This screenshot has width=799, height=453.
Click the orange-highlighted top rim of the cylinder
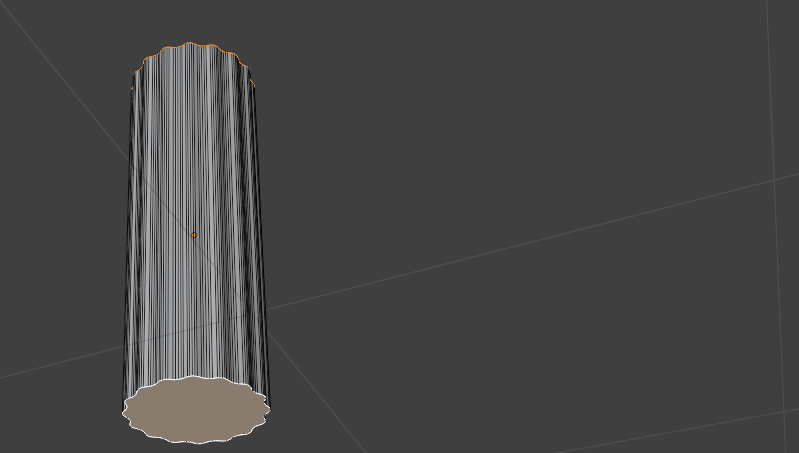(190, 46)
